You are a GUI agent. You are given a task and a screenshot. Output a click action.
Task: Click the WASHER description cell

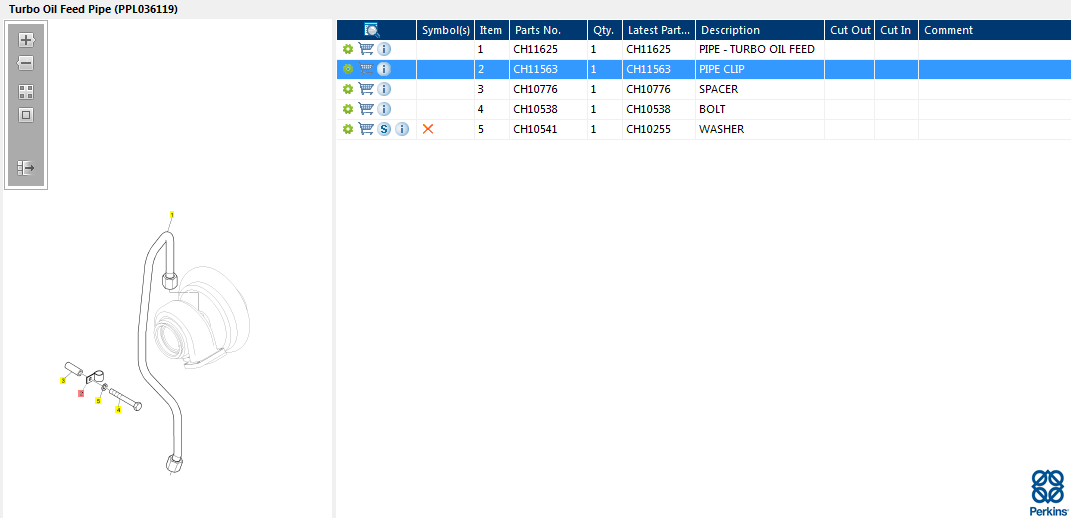[x=760, y=128]
